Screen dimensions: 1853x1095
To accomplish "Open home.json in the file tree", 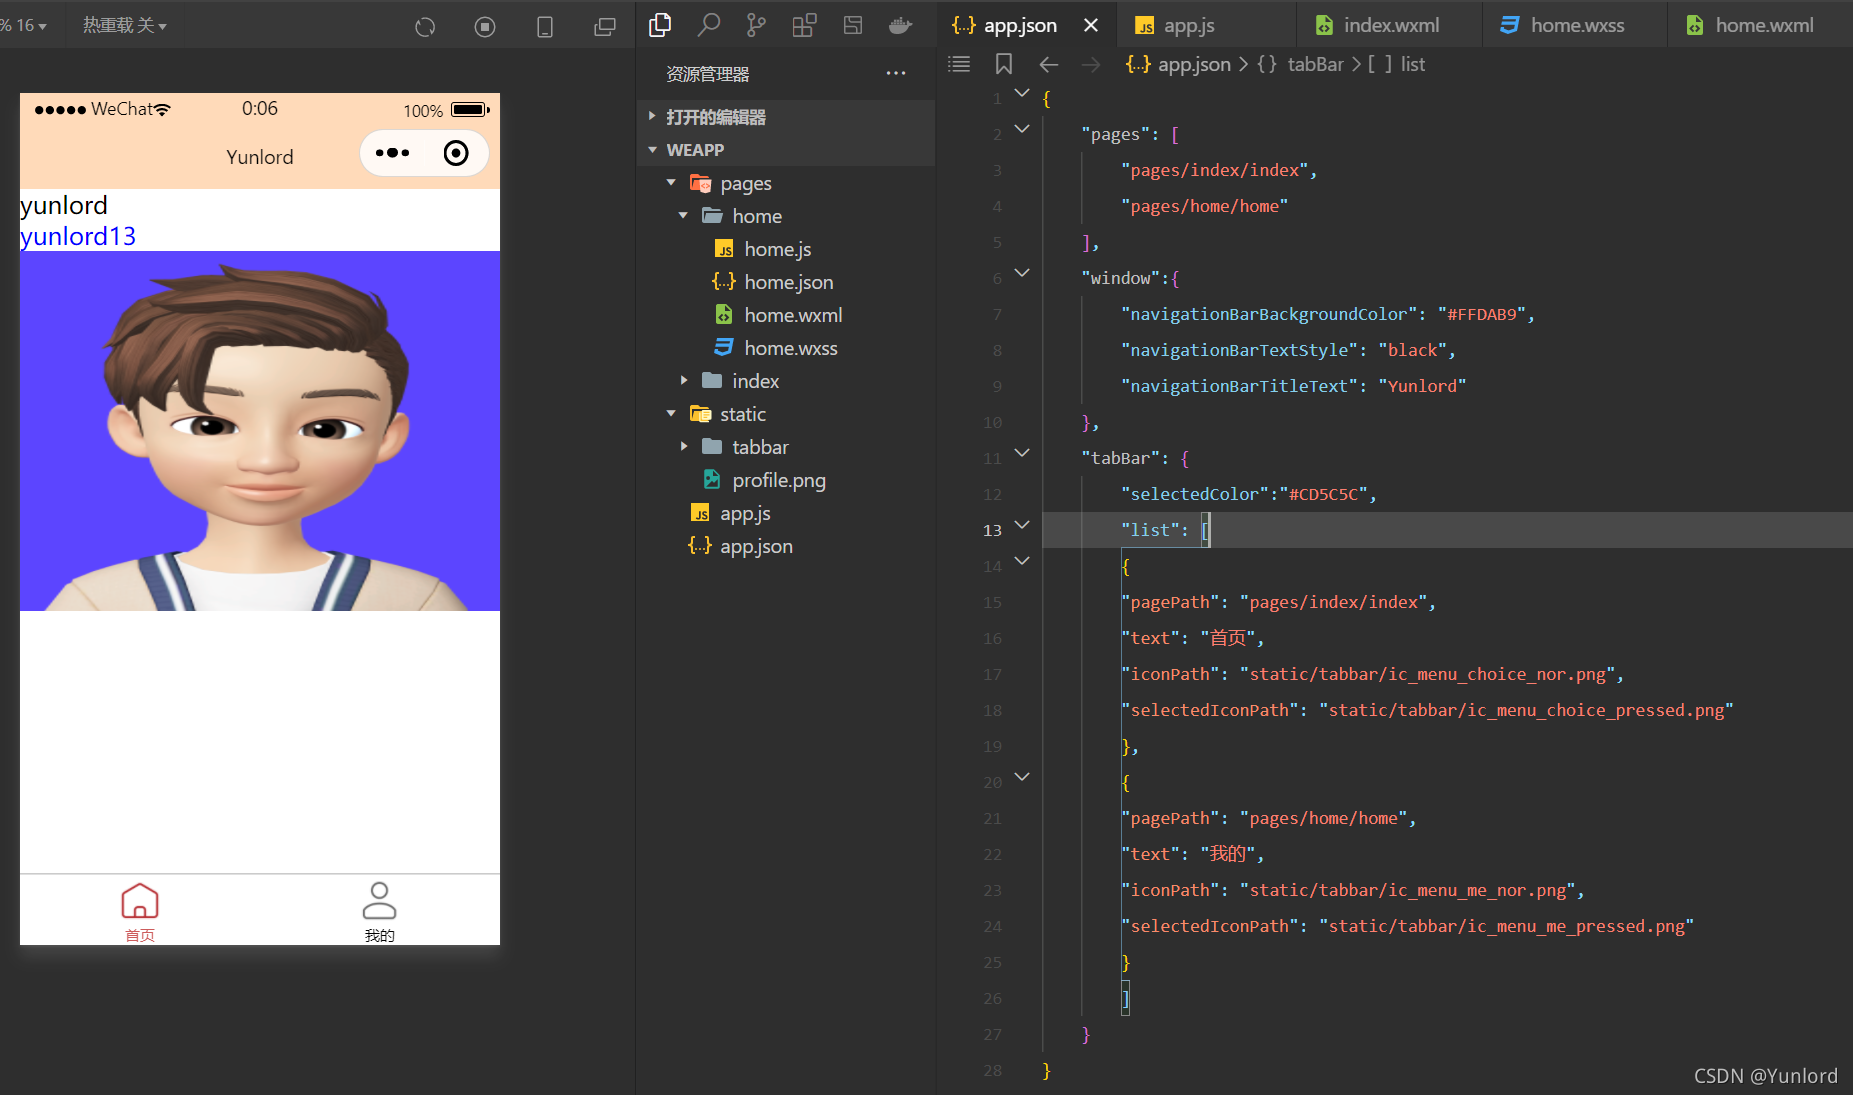I will pos(788,282).
